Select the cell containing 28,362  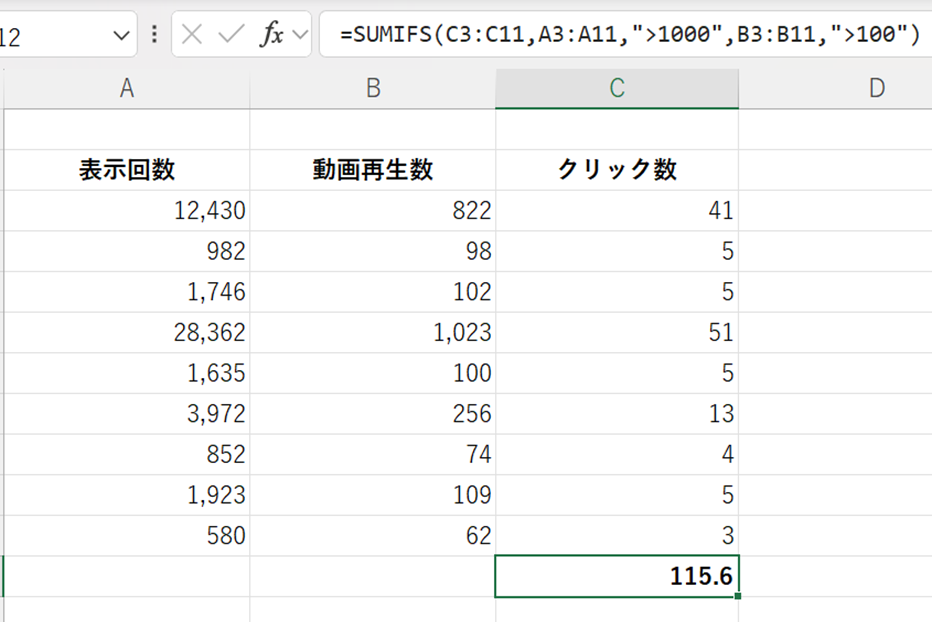(x=127, y=332)
